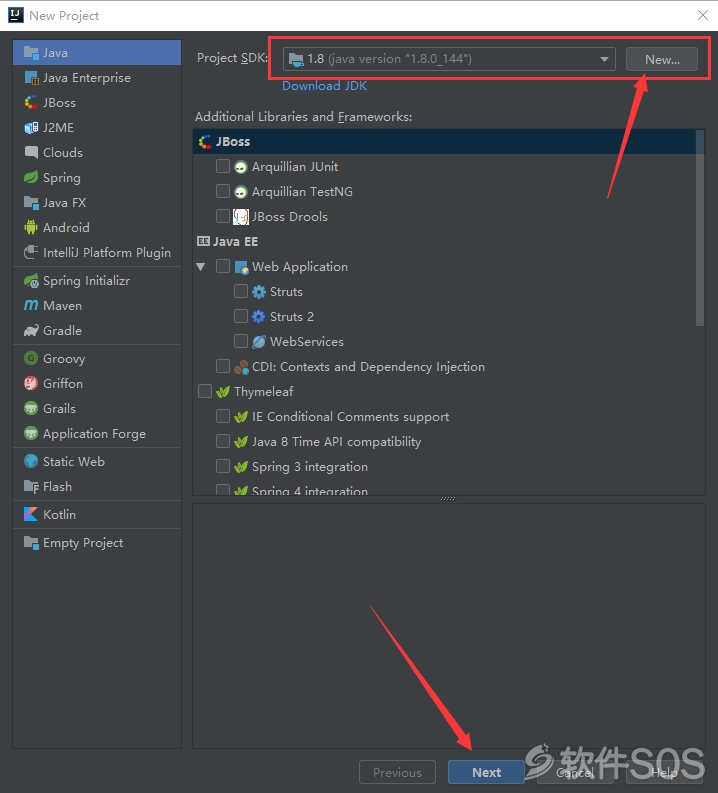Screen dimensions: 718x793
Task: Click the Arquillian JUnit icon
Action: pos(241,167)
